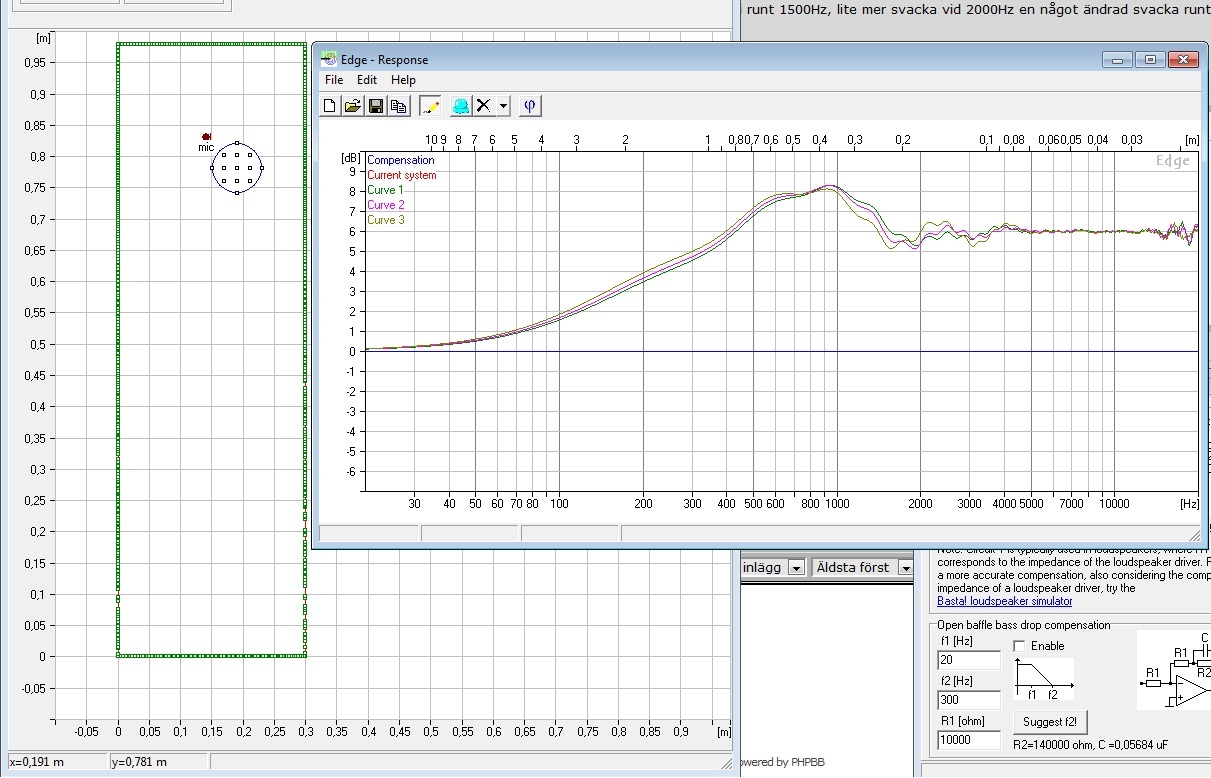Image resolution: width=1211 pixels, height=778 pixels.
Task: Open the Basta! loudspeaker simulator link
Action: [x=1004, y=601]
